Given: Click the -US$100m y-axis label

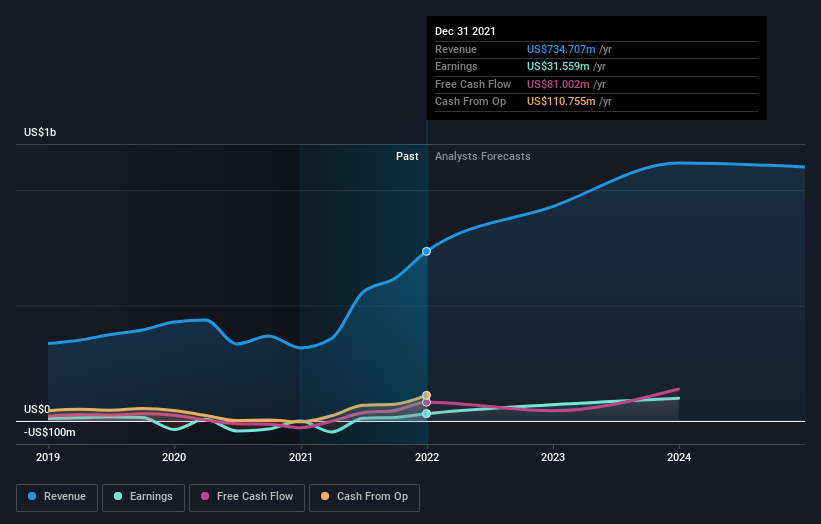Looking at the screenshot, I should [x=50, y=432].
